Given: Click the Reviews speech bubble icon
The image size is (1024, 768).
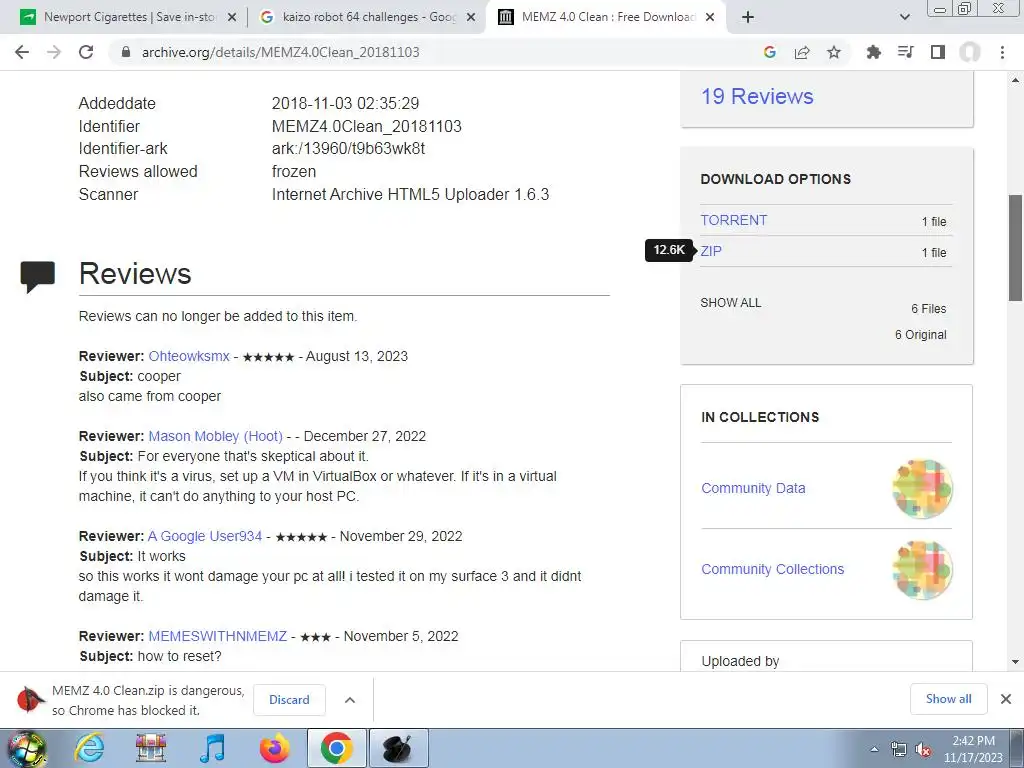Looking at the screenshot, I should pos(37,276).
